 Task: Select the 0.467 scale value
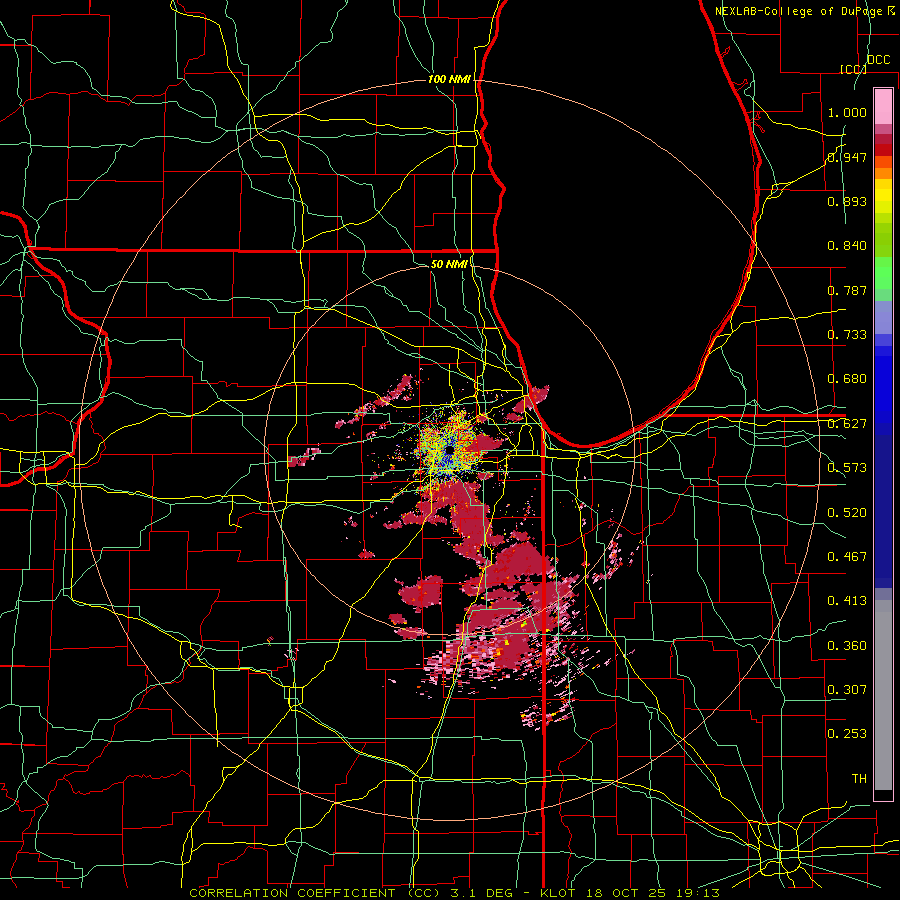coord(847,557)
